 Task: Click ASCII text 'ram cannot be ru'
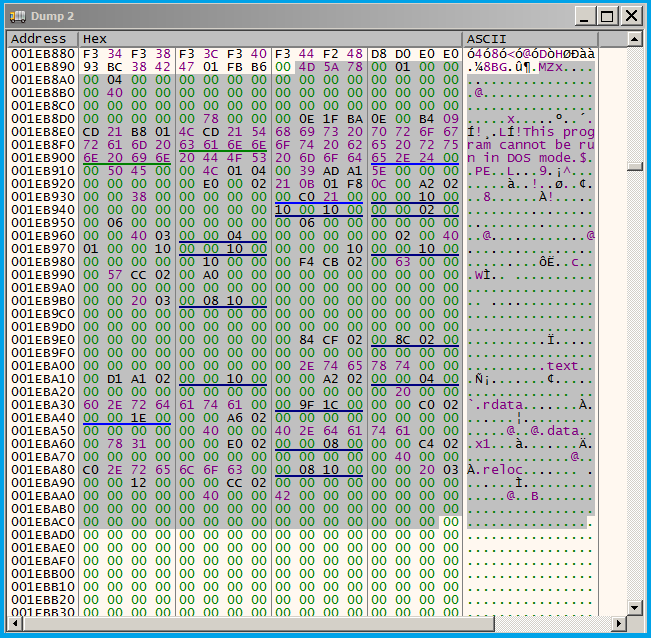(x=530, y=144)
